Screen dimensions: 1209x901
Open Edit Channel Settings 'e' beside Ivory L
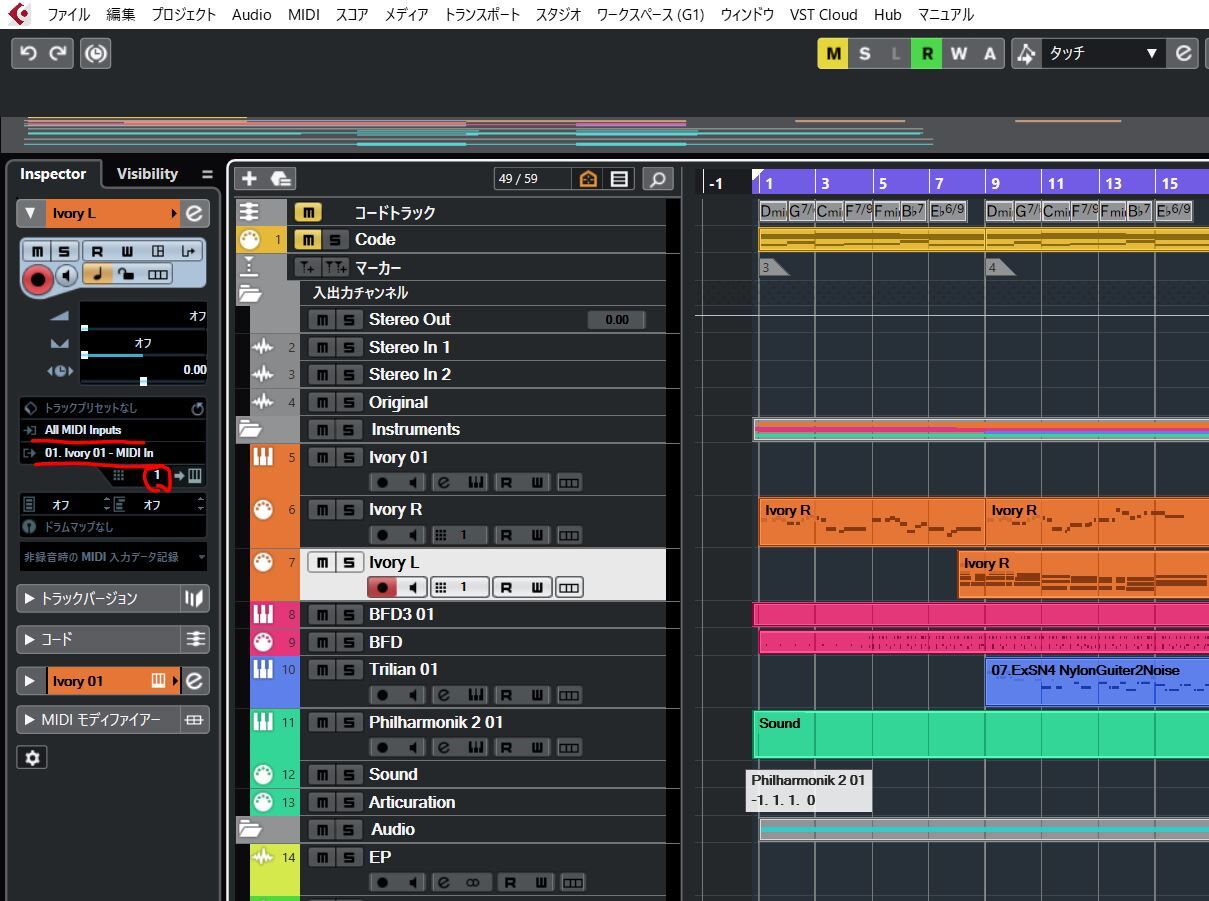click(x=194, y=213)
